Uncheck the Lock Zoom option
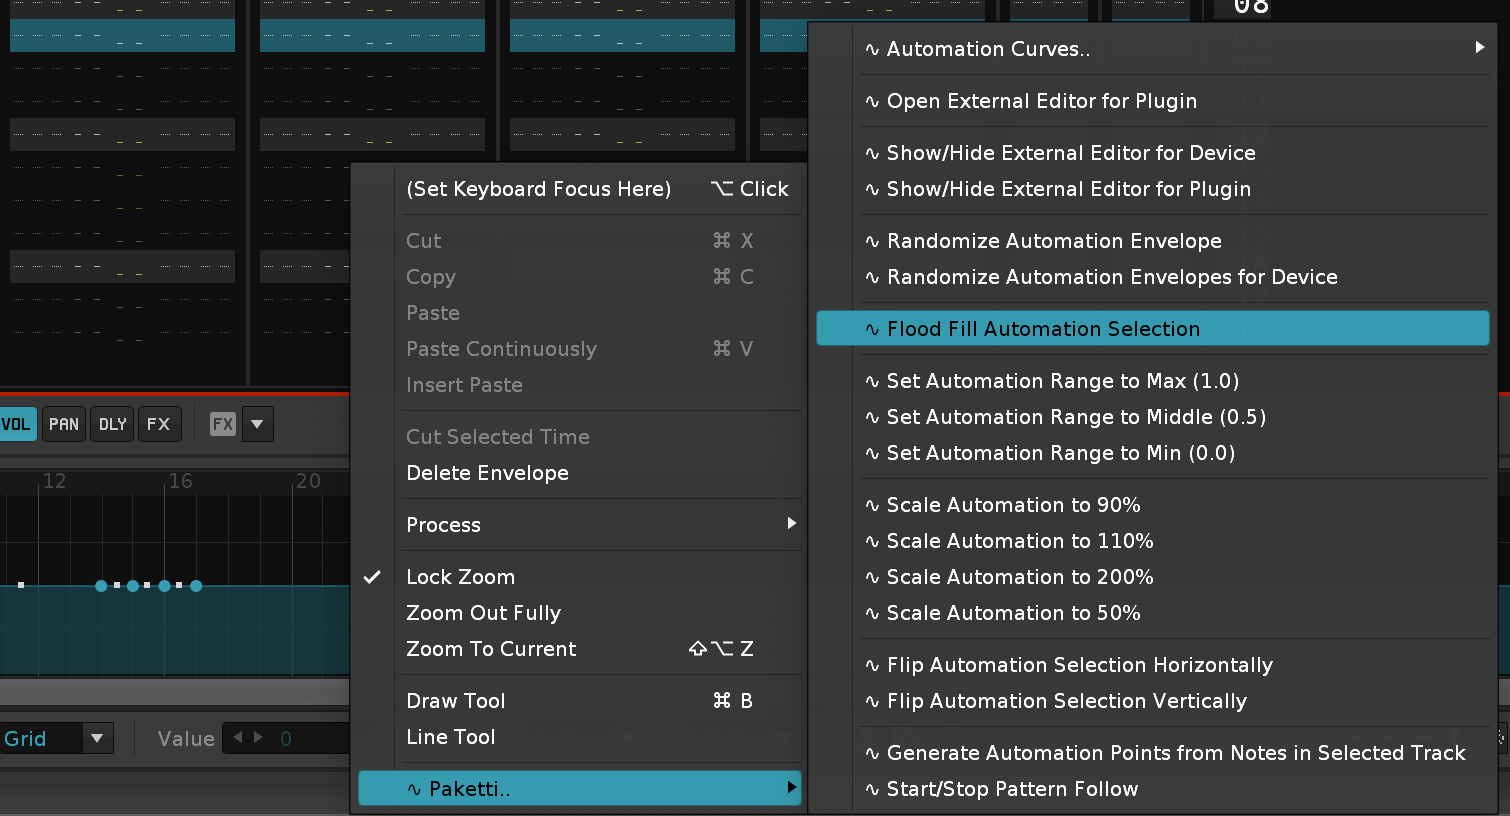Image resolution: width=1510 pixels, height=816 pixels. point(460,577)
